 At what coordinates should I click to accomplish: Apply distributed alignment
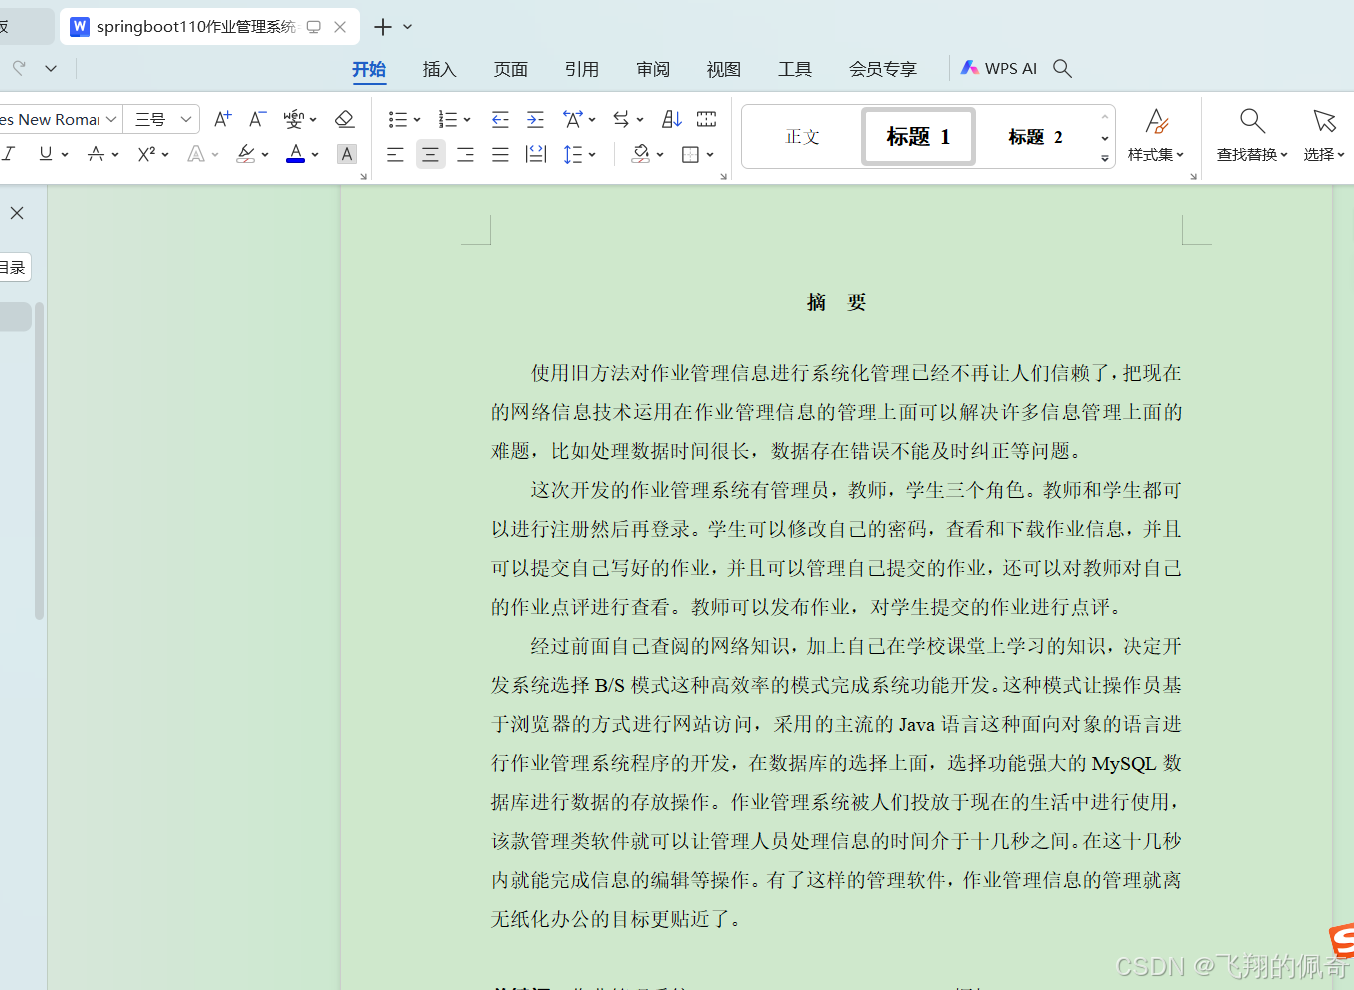point(536,154)
